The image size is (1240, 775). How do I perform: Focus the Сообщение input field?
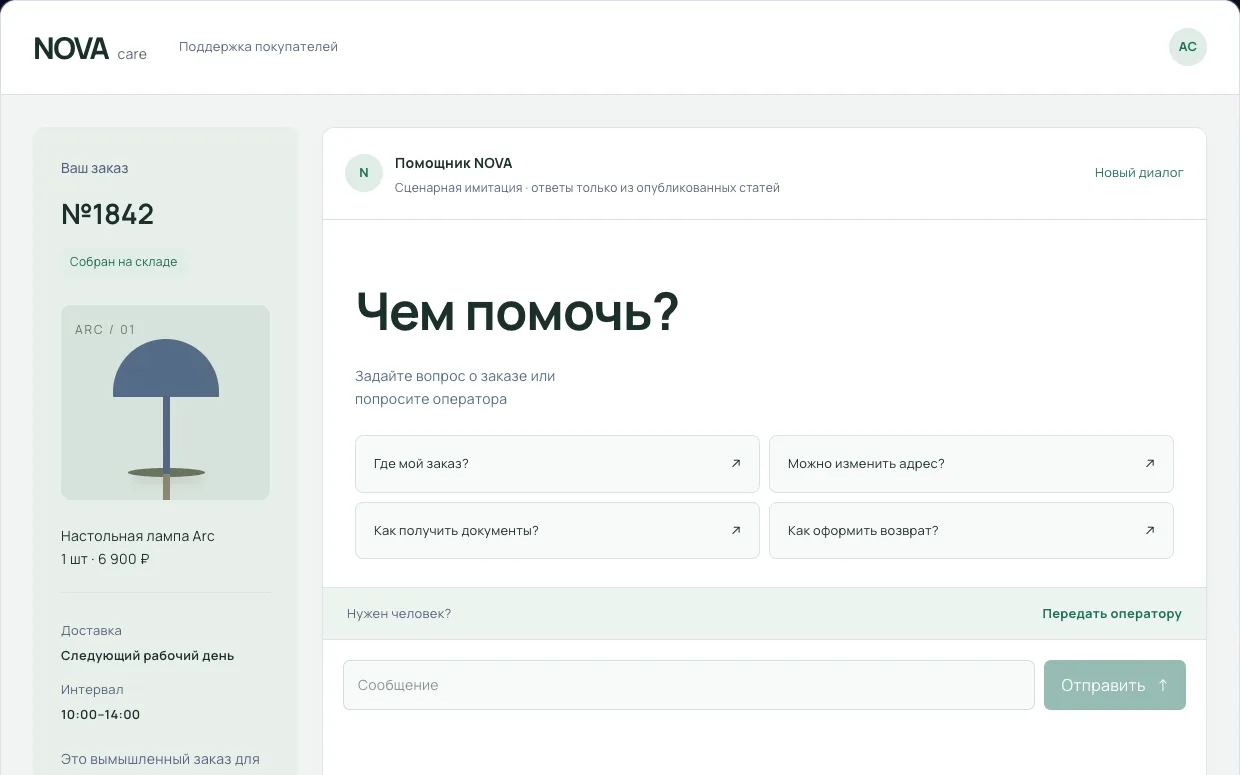[x=689, y=685]
